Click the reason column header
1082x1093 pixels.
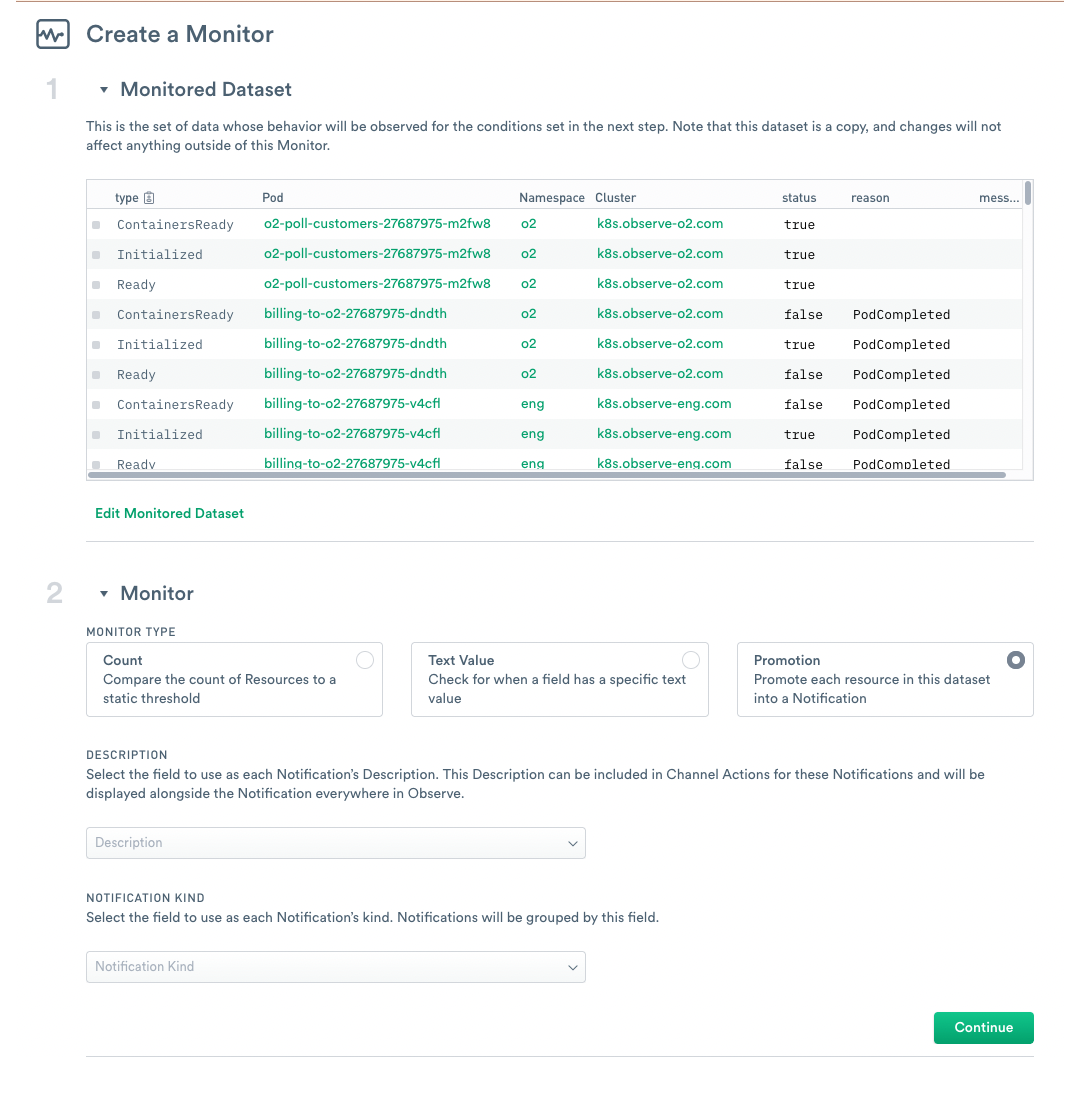870,198
